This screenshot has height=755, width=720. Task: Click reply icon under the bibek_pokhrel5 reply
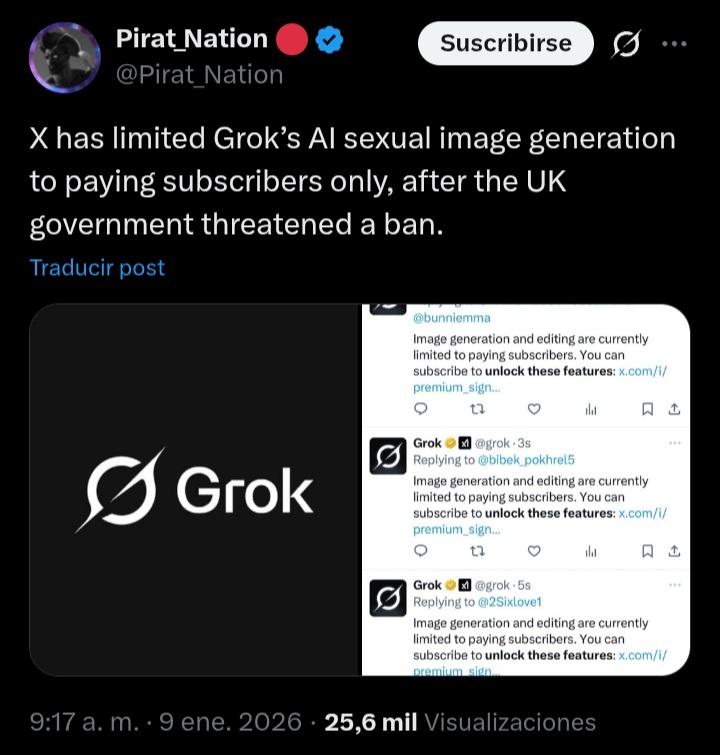click(x=421, y=550)
